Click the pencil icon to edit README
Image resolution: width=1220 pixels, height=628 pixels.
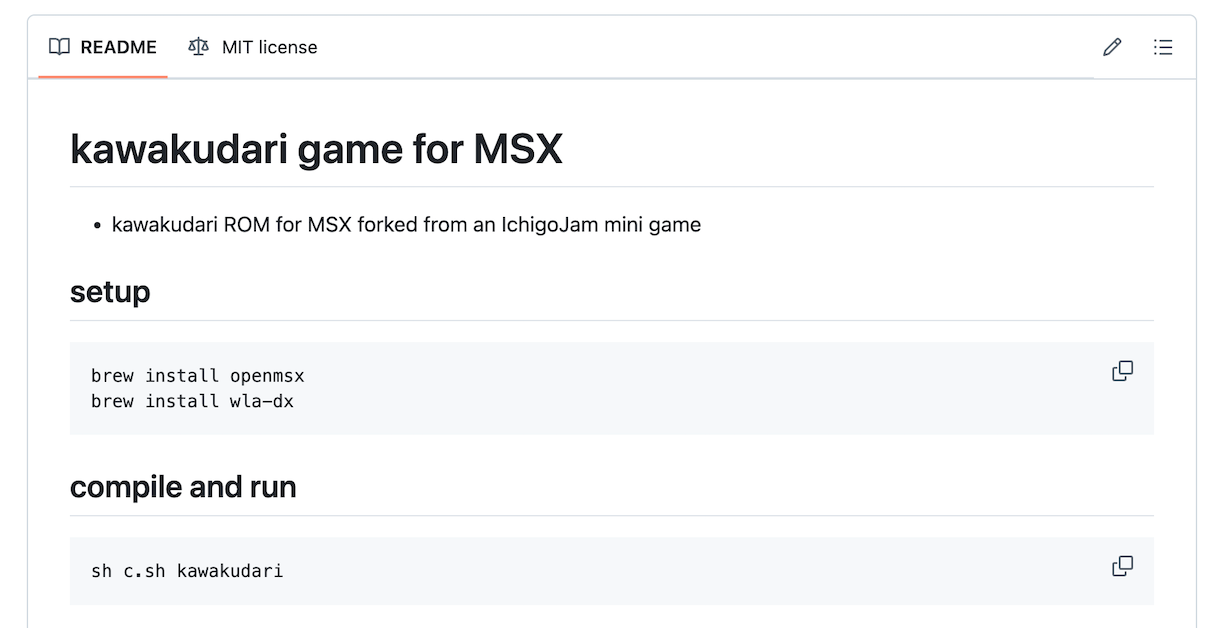1112,47
